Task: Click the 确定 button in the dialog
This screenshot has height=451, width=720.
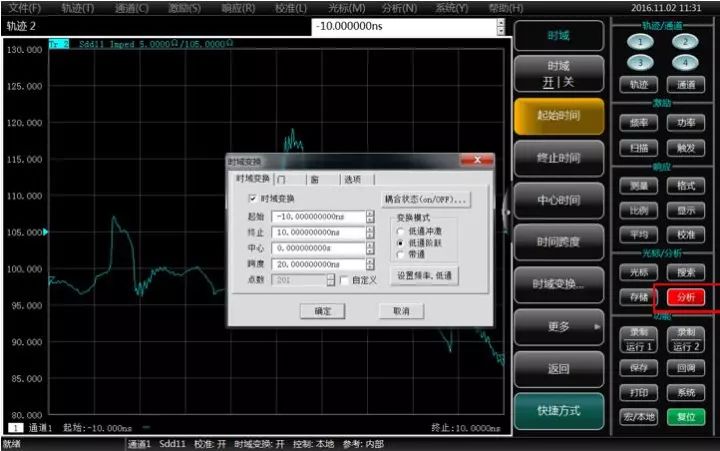Action: click(322, 311)
